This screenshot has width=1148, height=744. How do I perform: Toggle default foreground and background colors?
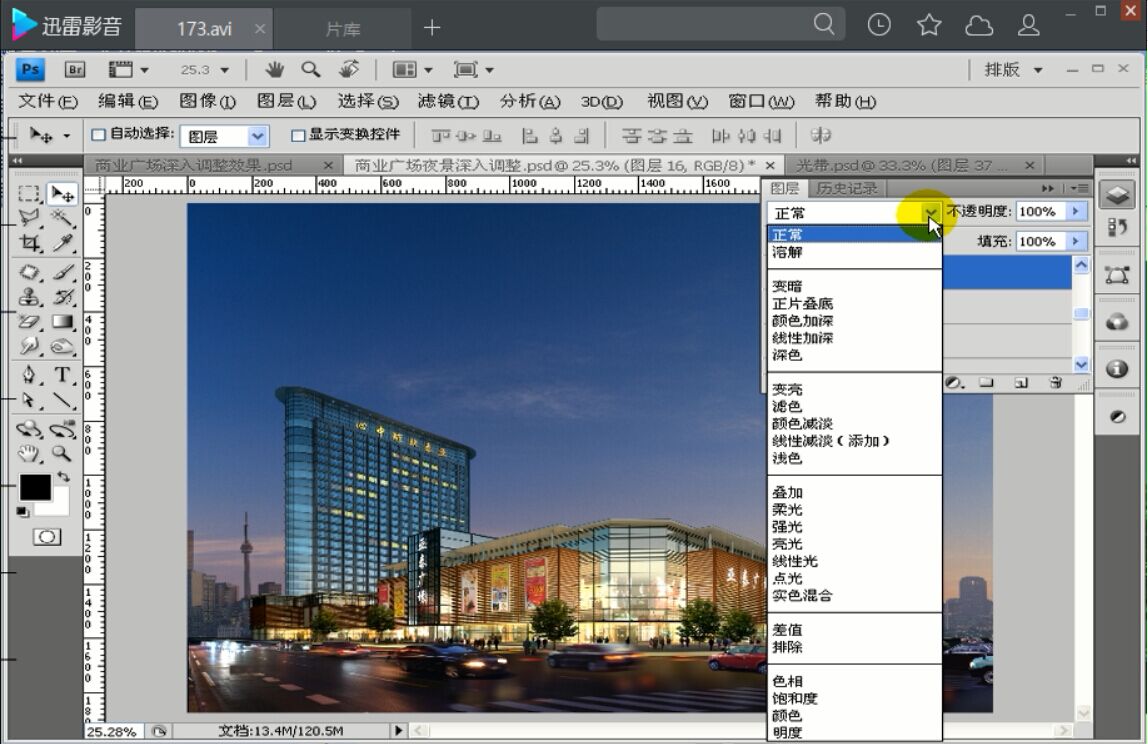(20, 512)
